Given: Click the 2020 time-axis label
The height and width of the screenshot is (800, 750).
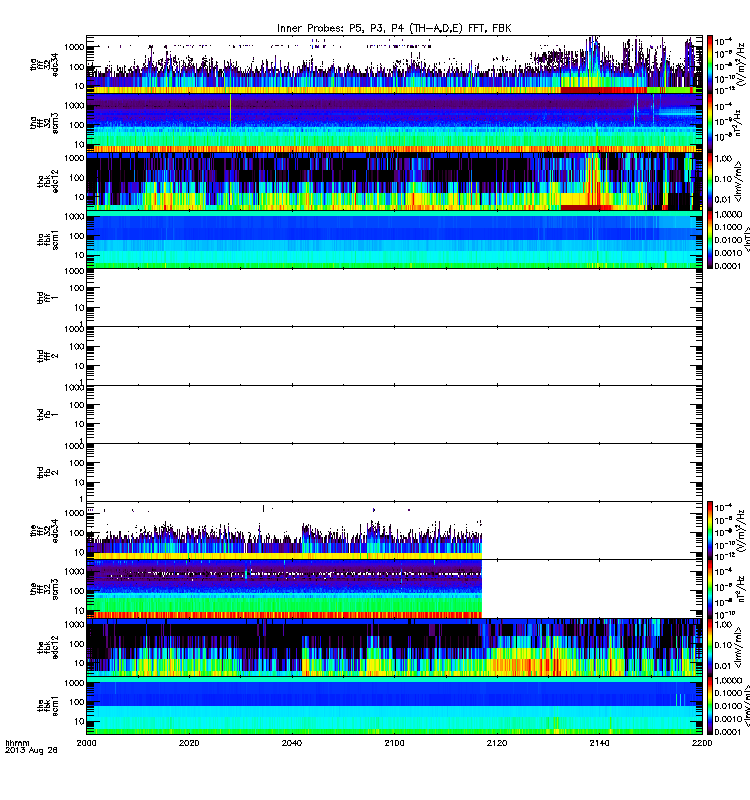Looking at the screenshot, I should coord(189,743).
